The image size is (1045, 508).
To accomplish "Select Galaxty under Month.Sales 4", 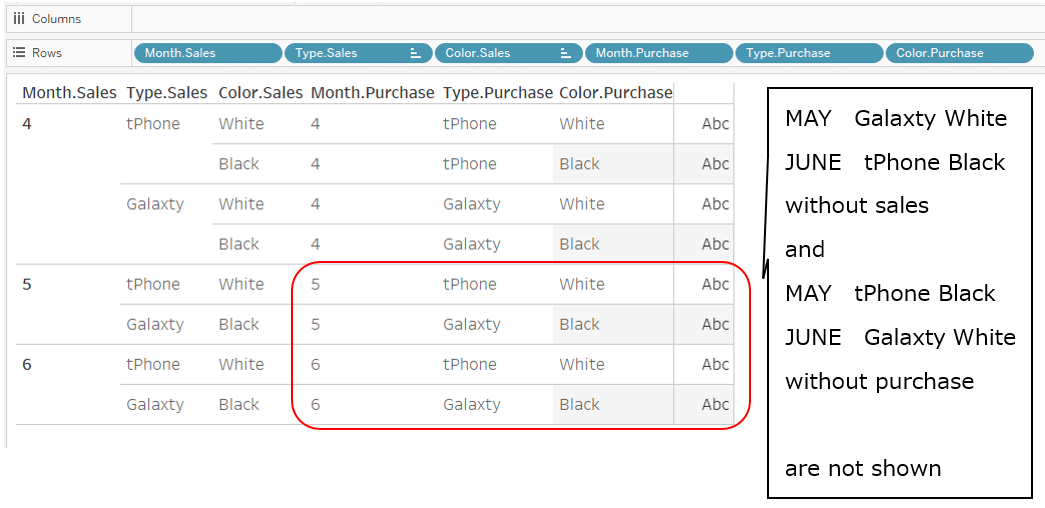I will click(155, 204).
